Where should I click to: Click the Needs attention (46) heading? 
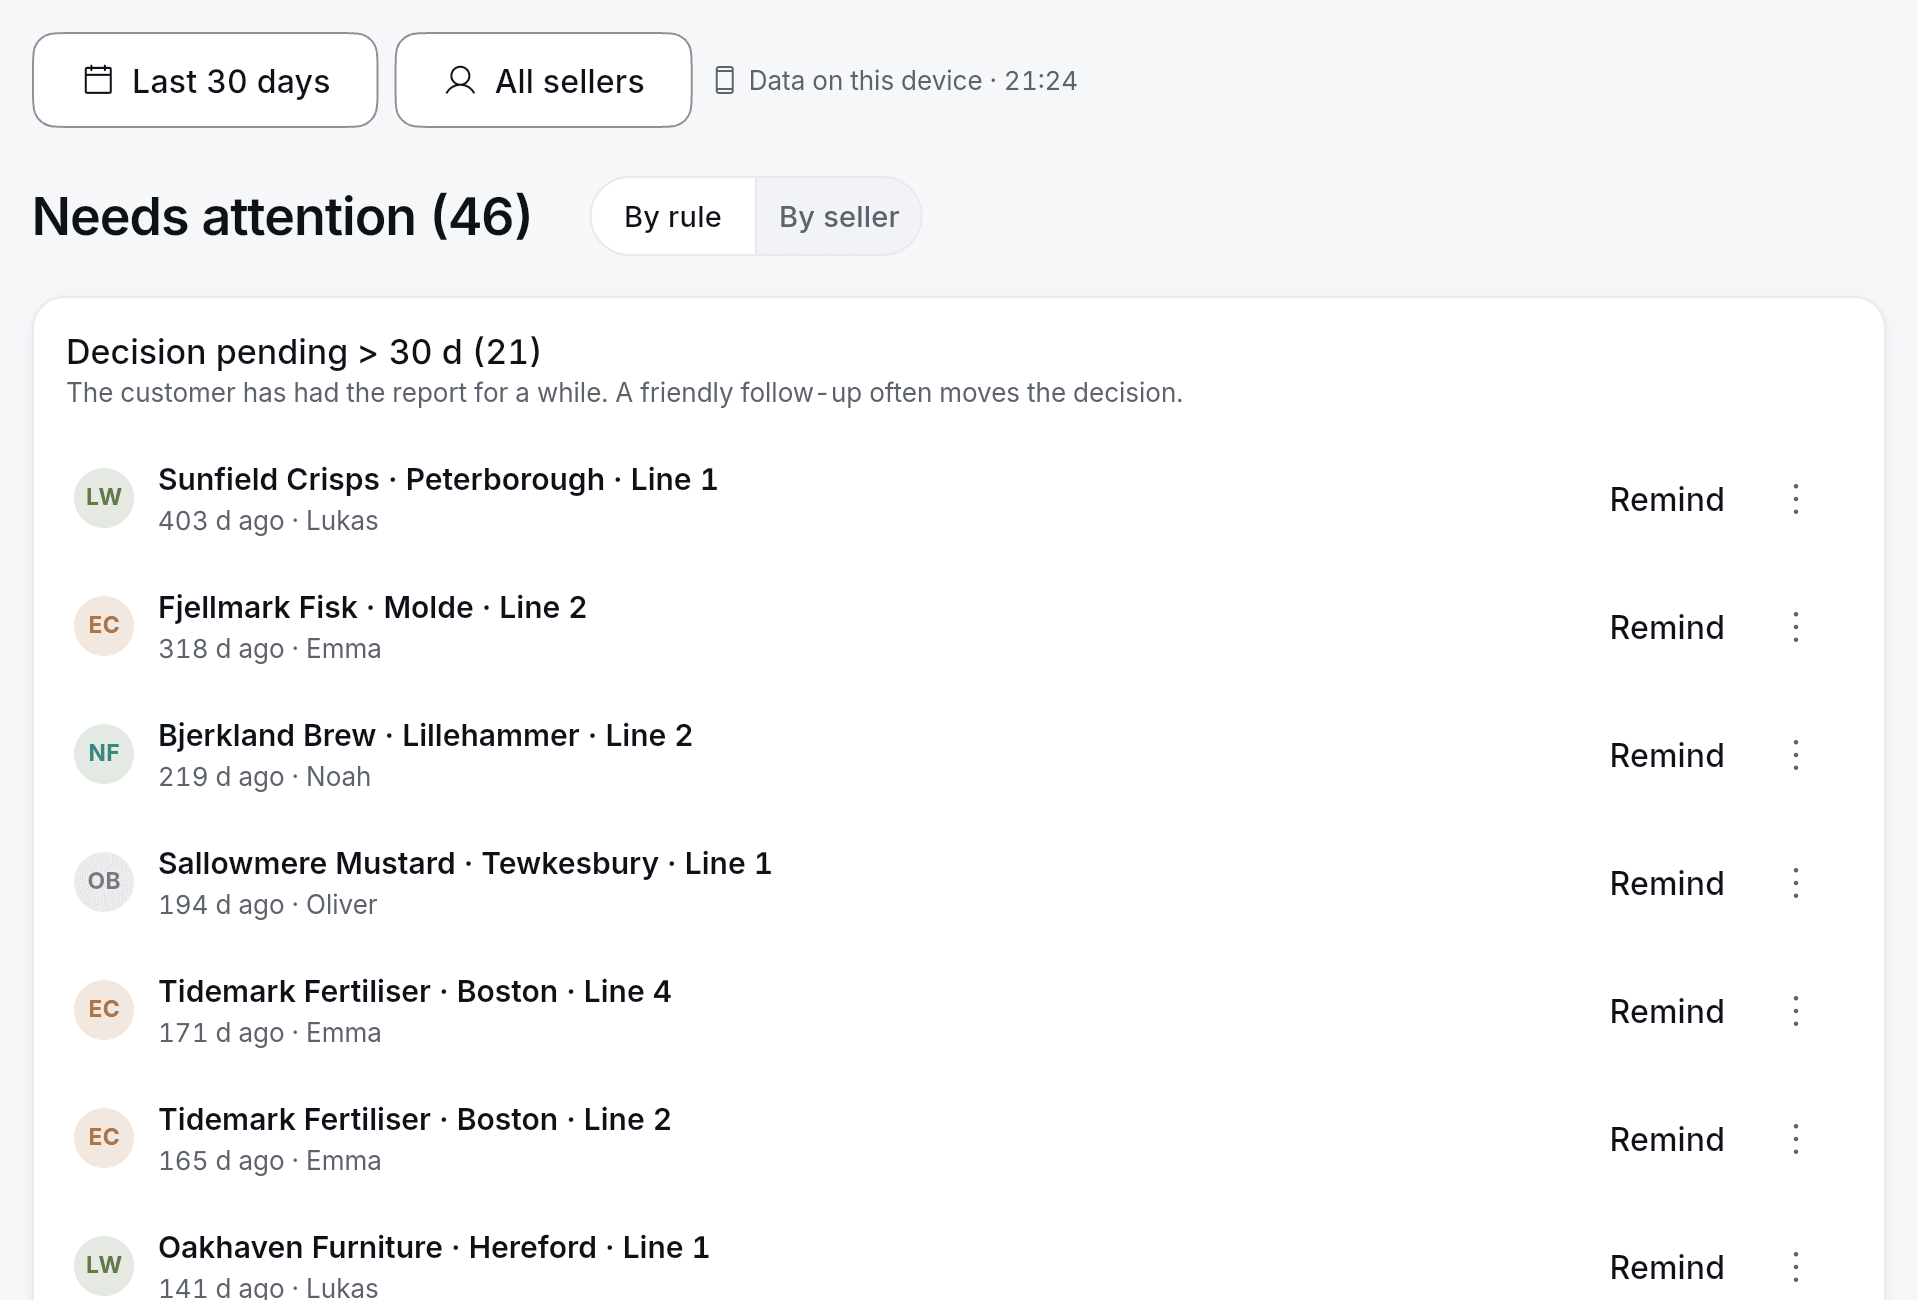tap(282, 216)
